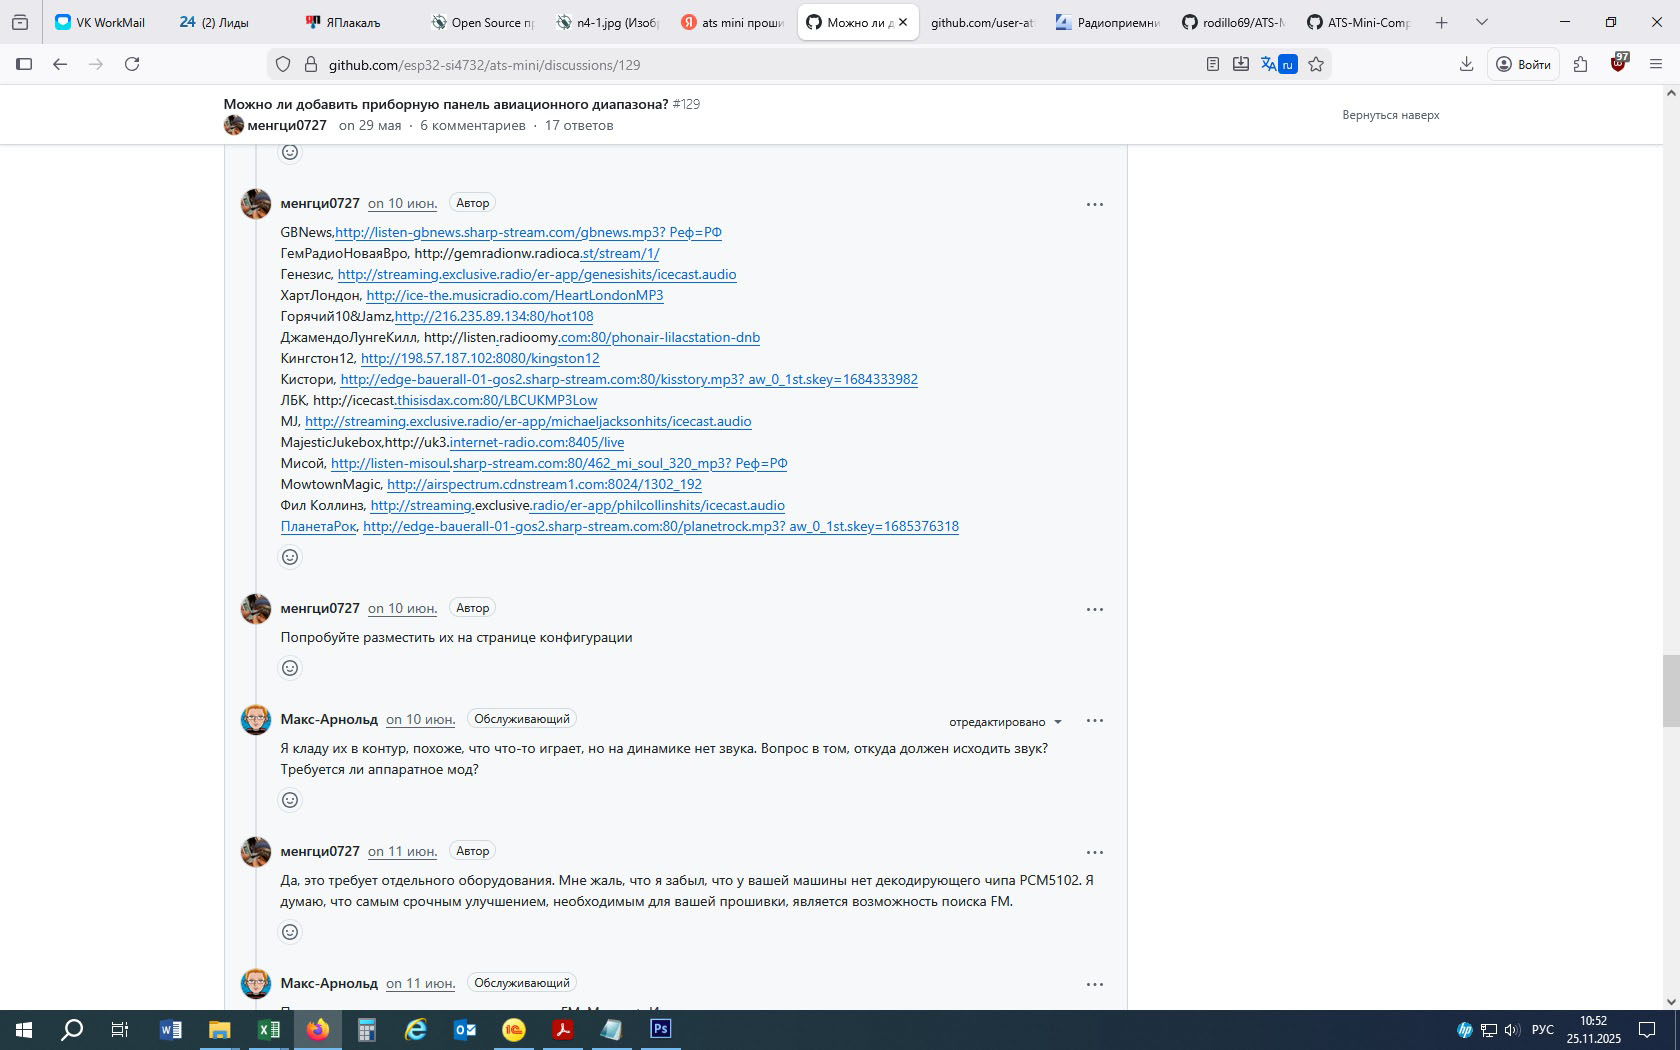Toggle the Firefox sidebar button

click(x=24, y=64)
